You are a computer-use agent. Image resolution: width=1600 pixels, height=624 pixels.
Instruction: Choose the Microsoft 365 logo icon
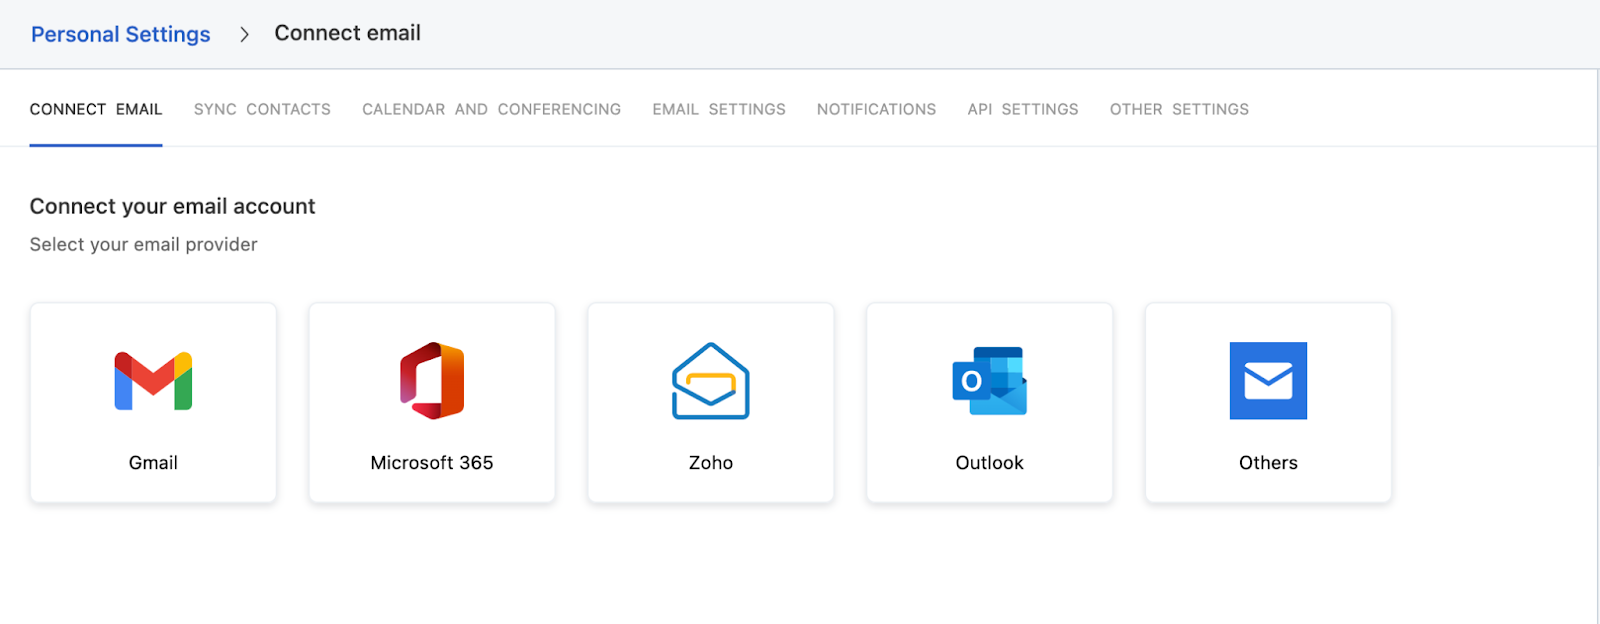click(432, 381)
